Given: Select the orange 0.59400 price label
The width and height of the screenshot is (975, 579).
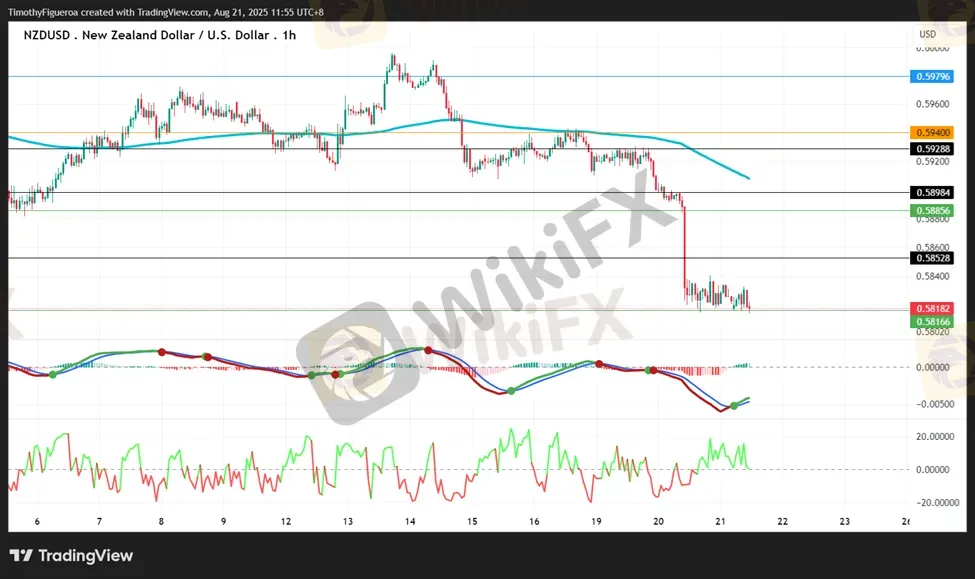Looking at the screenshot, I should [932, 132].
